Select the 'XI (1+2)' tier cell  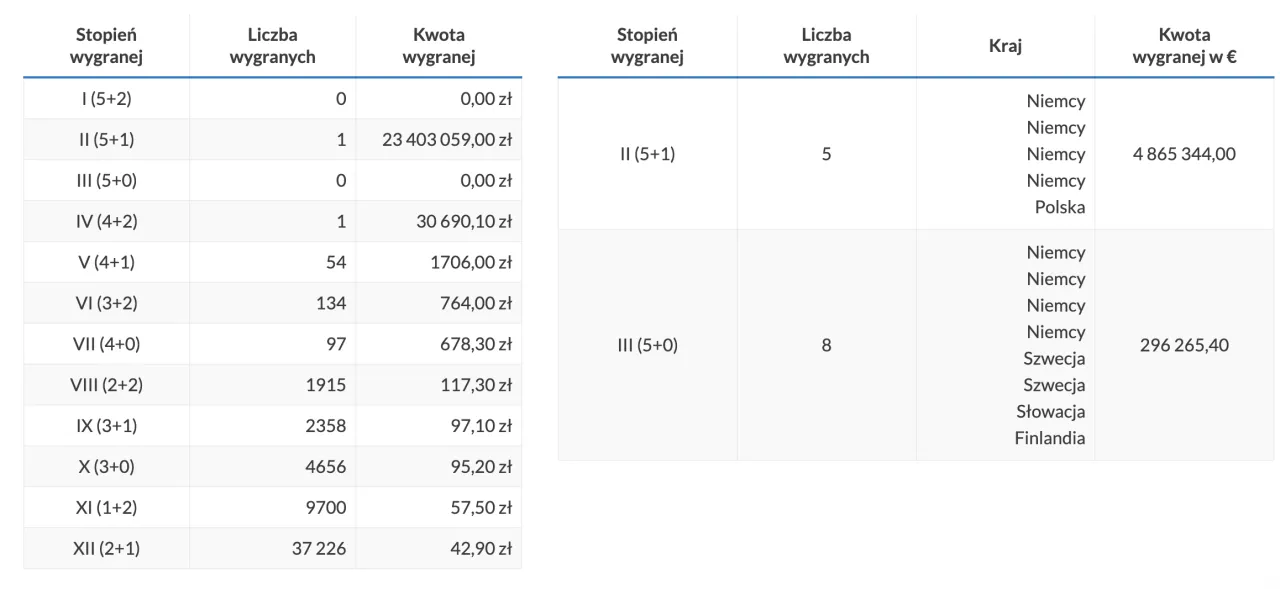[106, 508]
